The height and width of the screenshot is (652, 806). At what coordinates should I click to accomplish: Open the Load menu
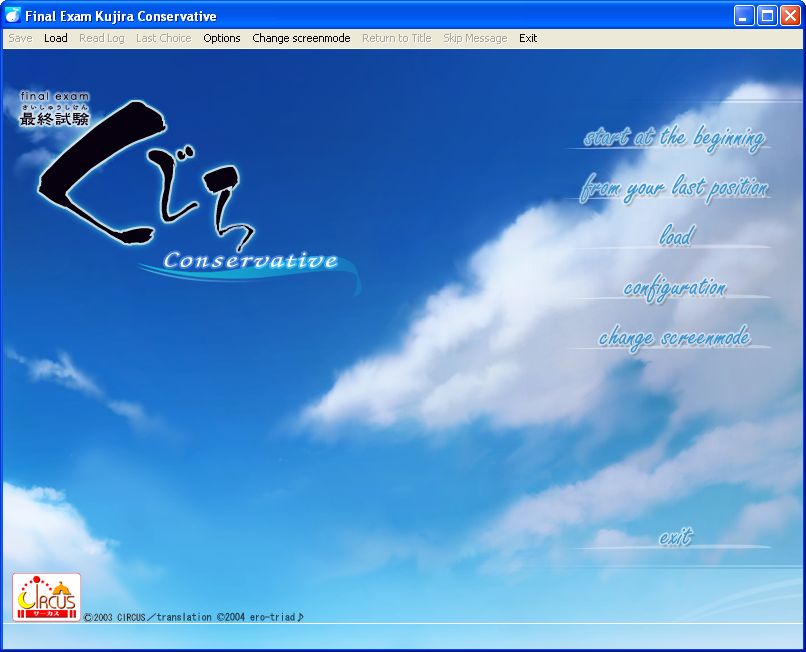point(56,38)
